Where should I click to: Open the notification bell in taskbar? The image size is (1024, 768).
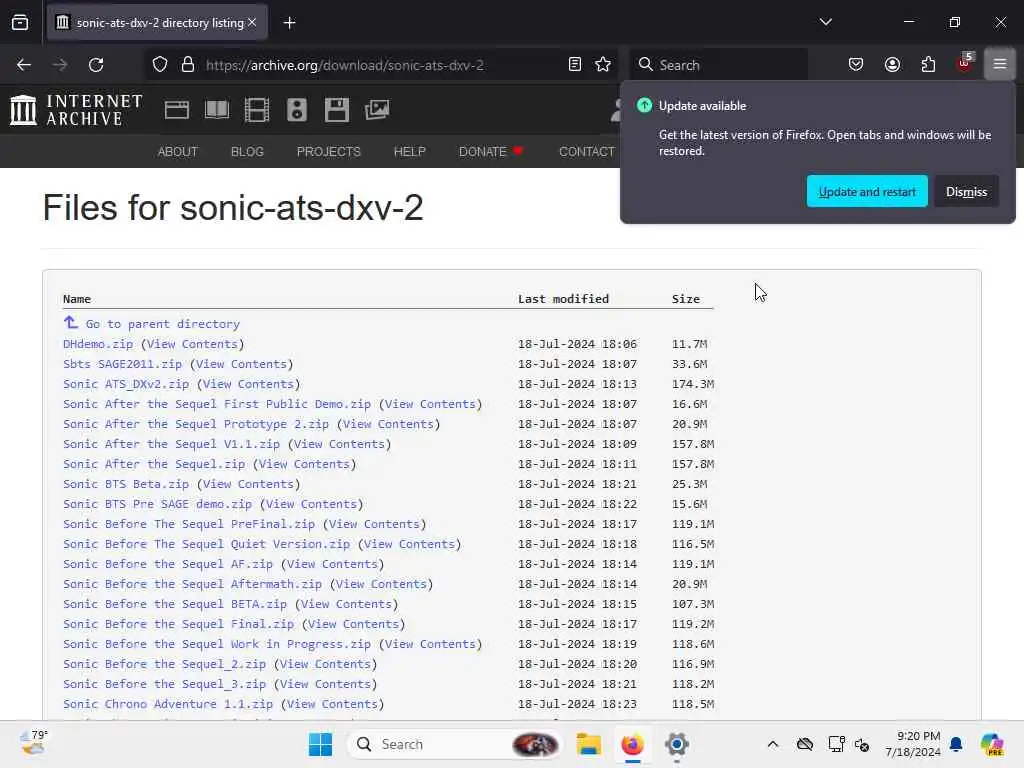pyautogui.click(x=956, y=744)
